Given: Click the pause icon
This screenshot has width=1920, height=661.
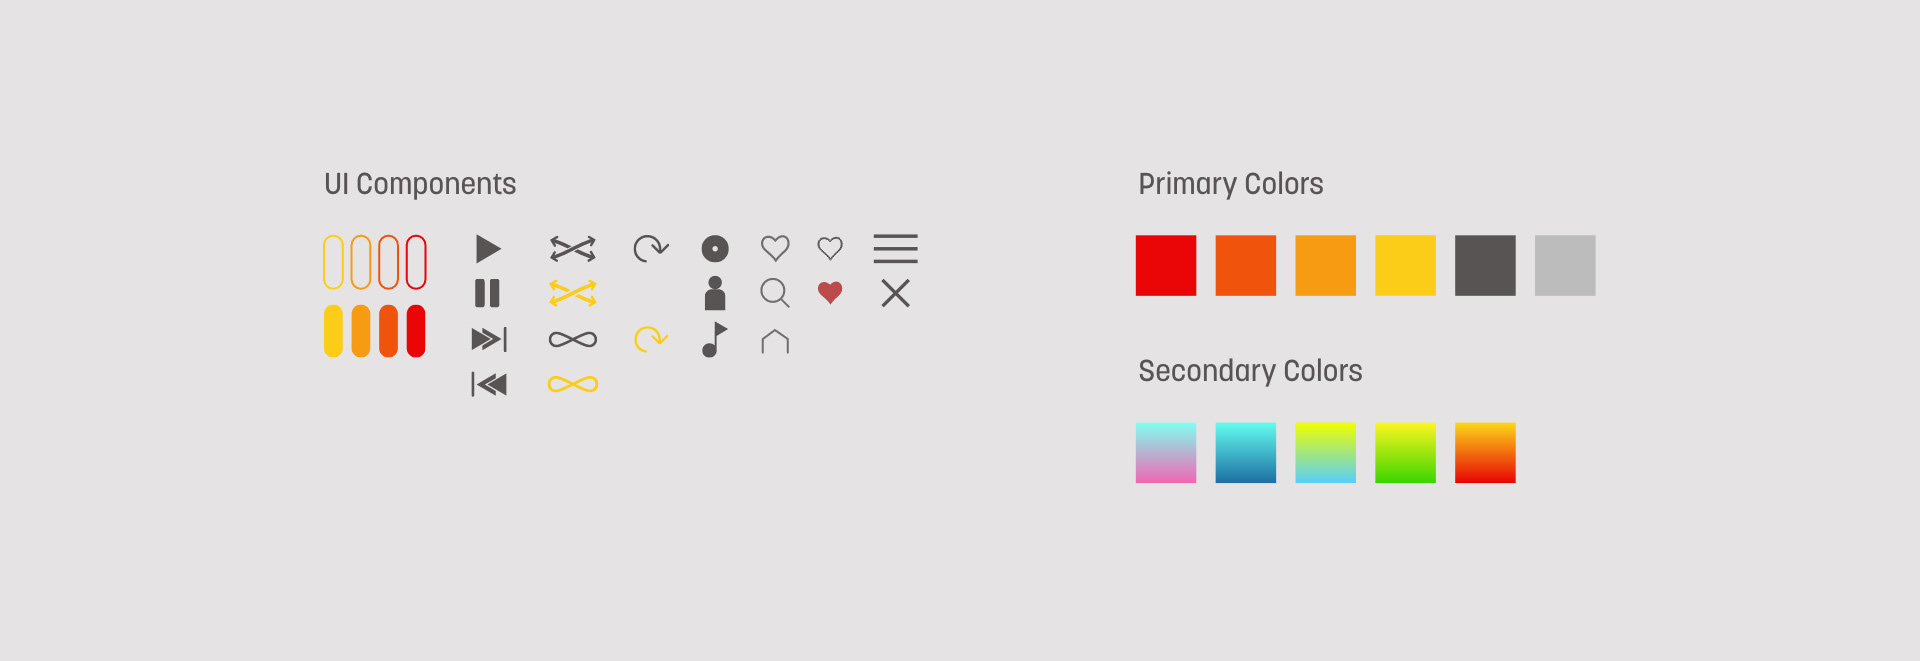Looking at the screenshot, I should tap(487, 293).
